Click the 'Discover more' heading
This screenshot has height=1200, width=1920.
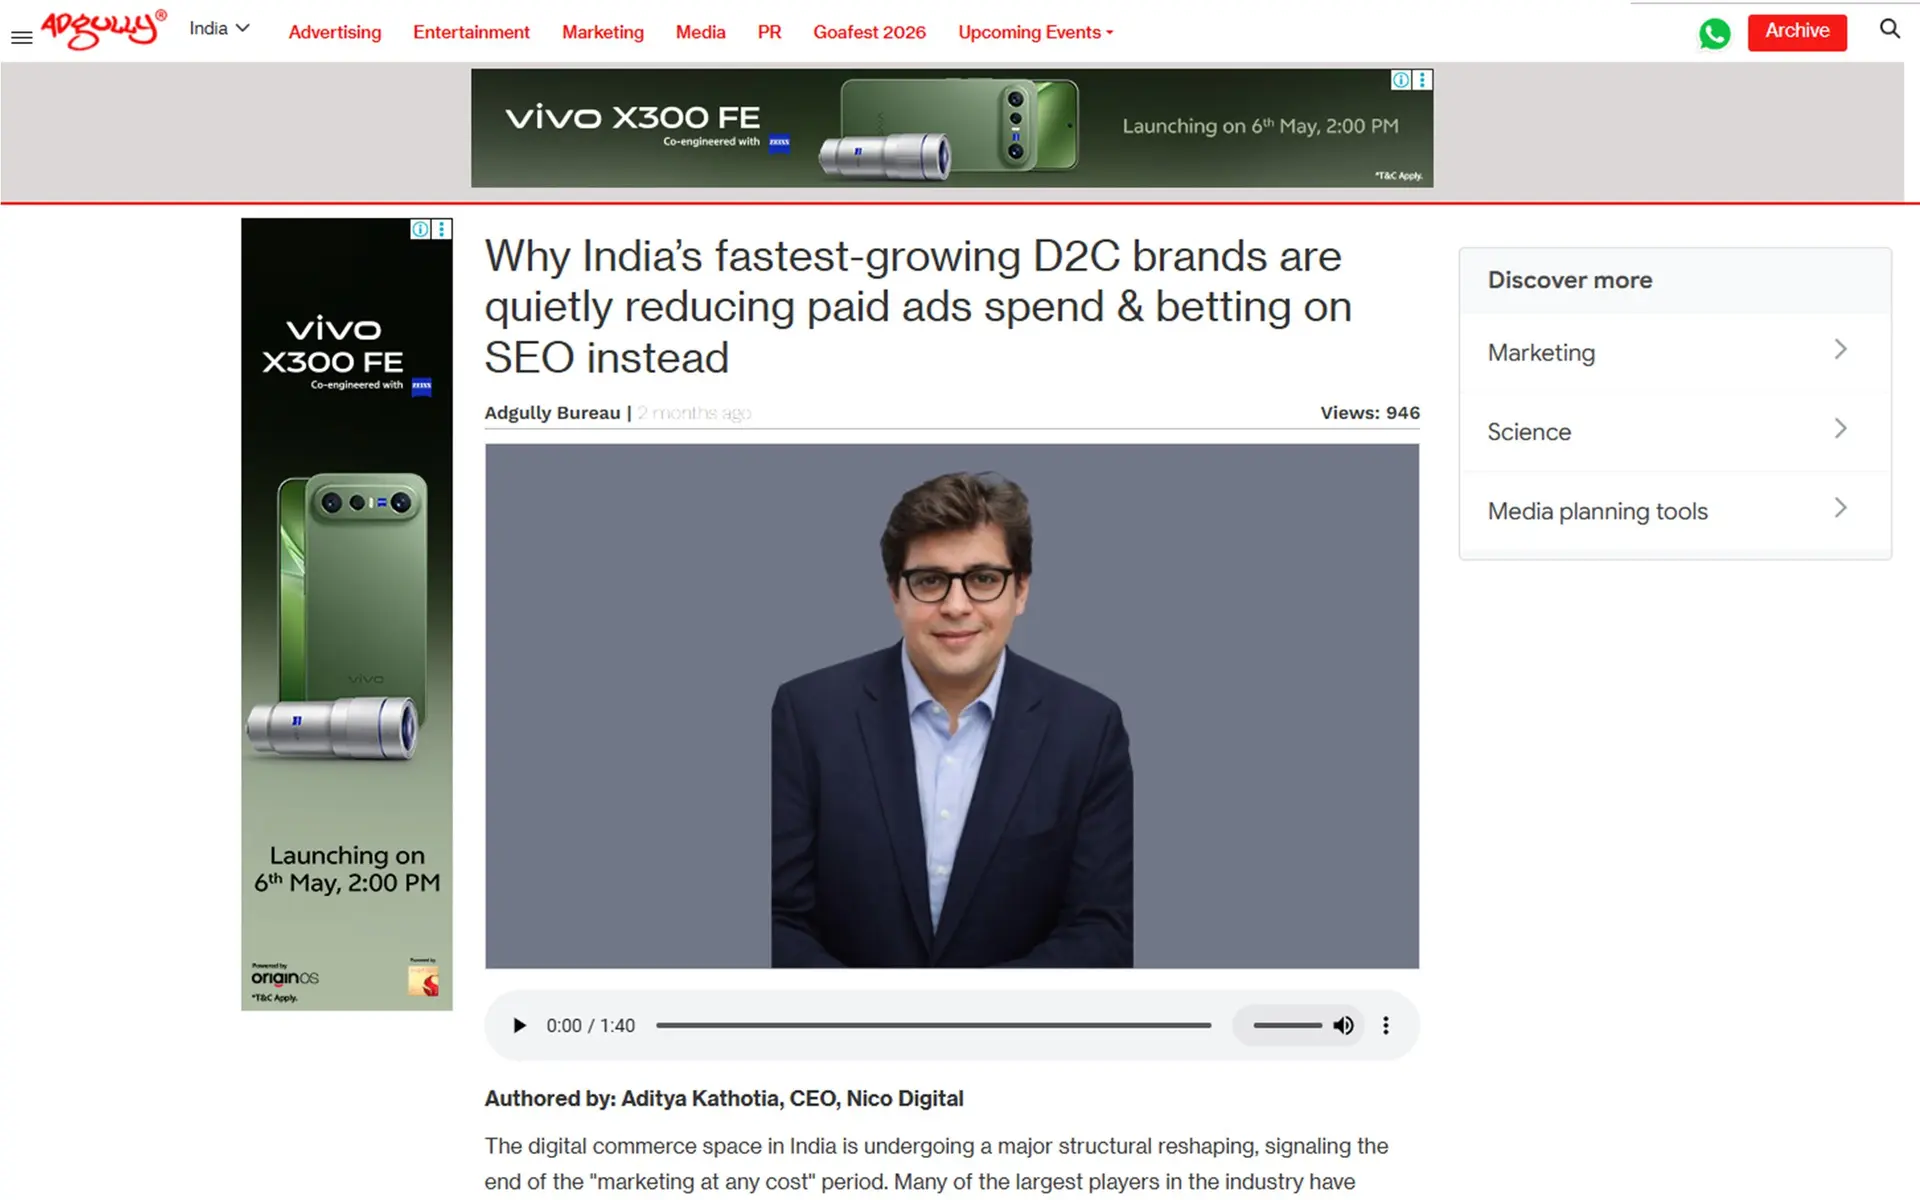(x=1569, y=280)
